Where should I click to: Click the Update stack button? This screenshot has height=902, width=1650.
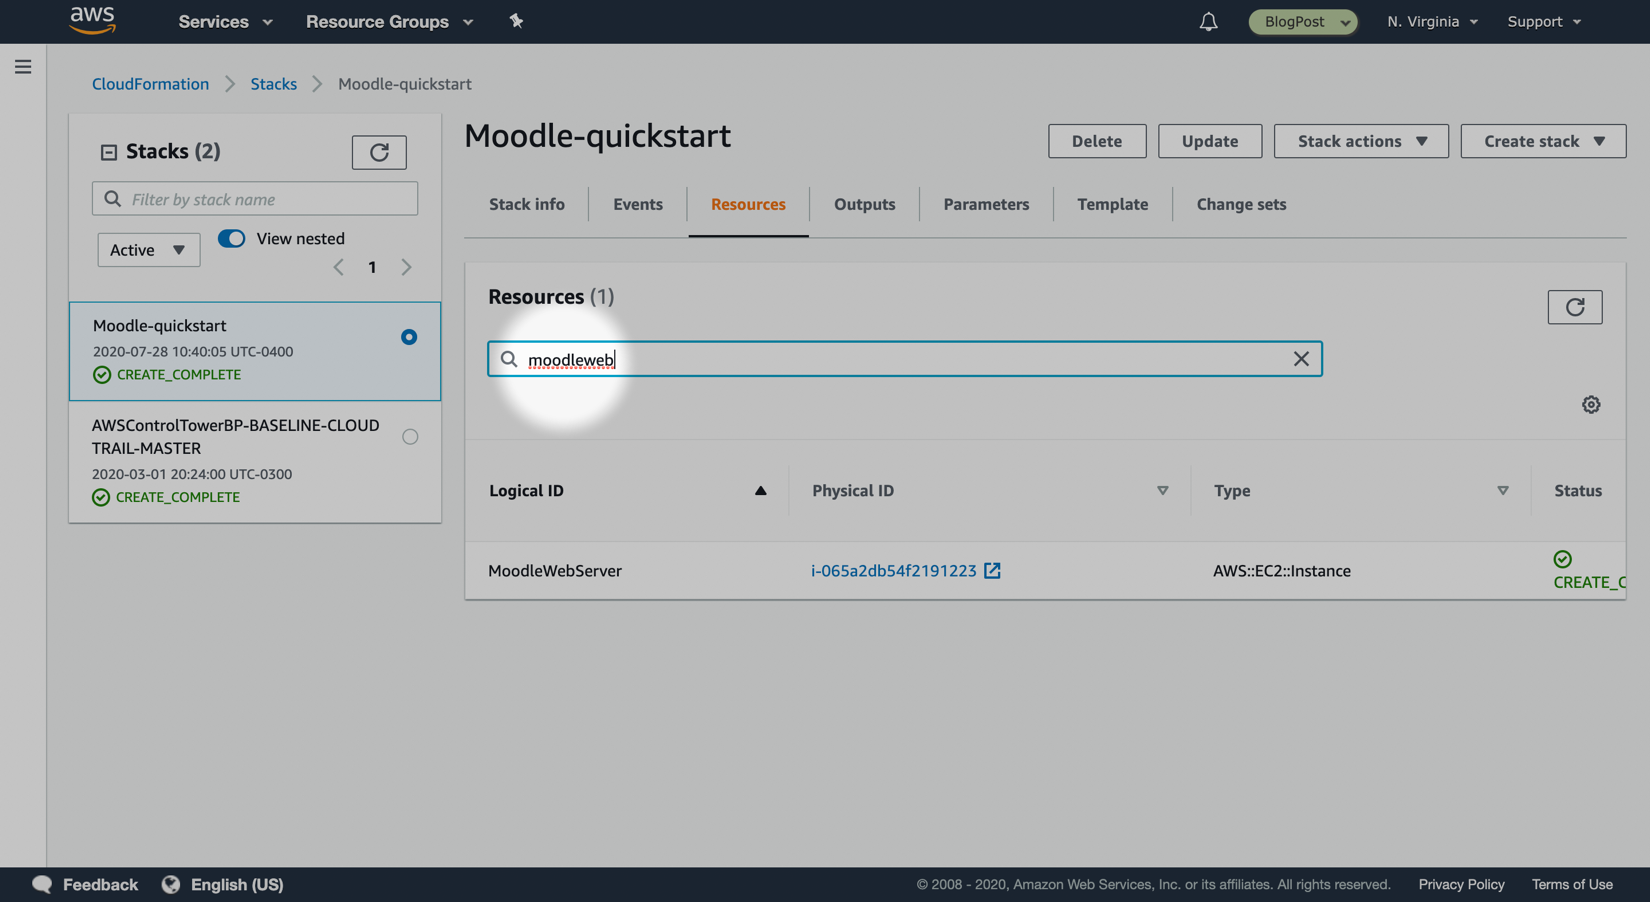(1210, 141)
